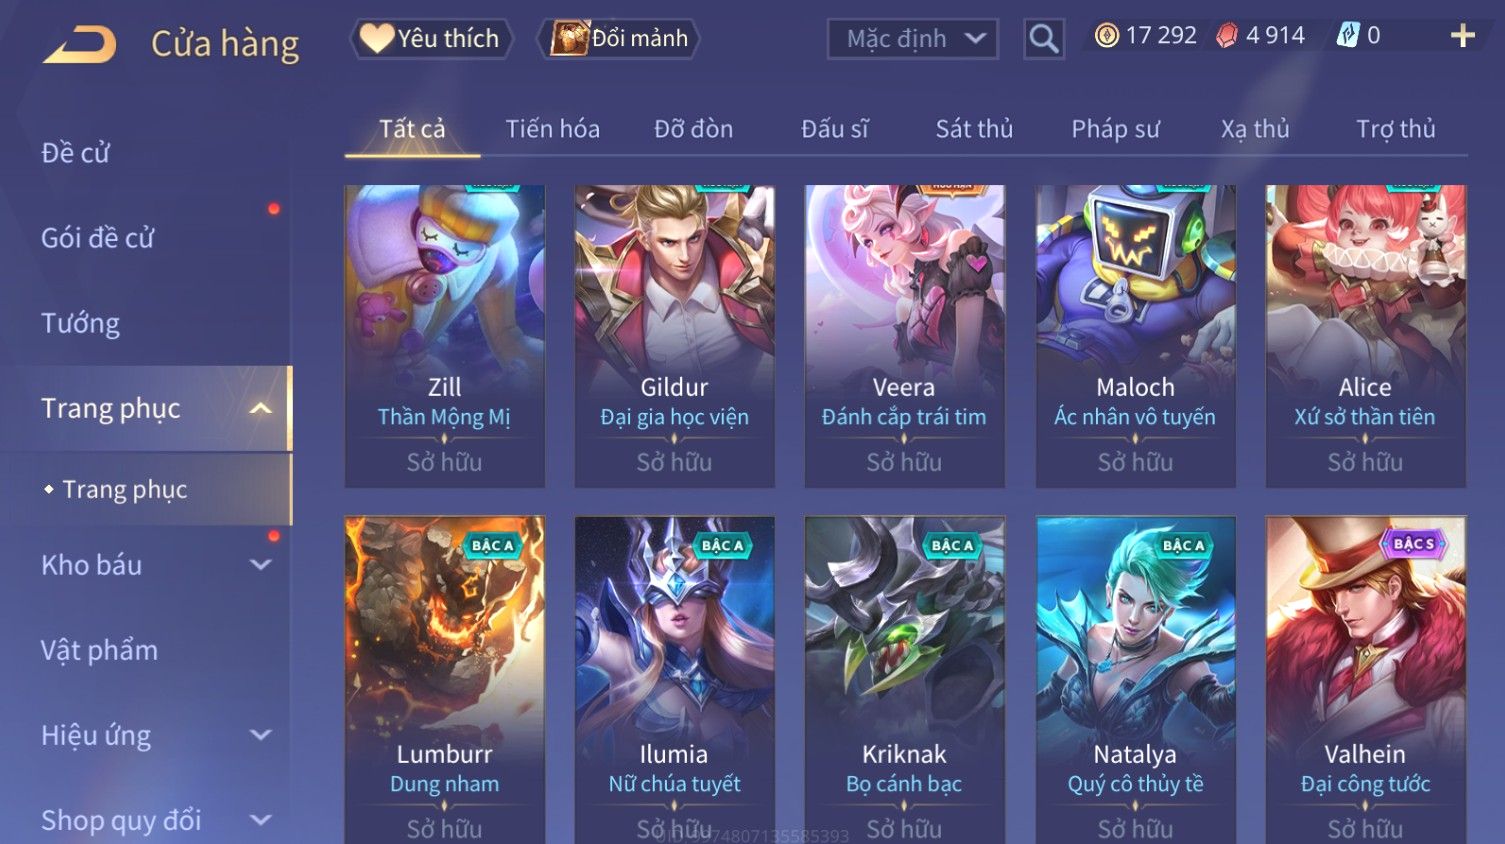The image size is (1505, 844).
Task: Open Gói đề cử in sidebar
Action: point(98,238)
